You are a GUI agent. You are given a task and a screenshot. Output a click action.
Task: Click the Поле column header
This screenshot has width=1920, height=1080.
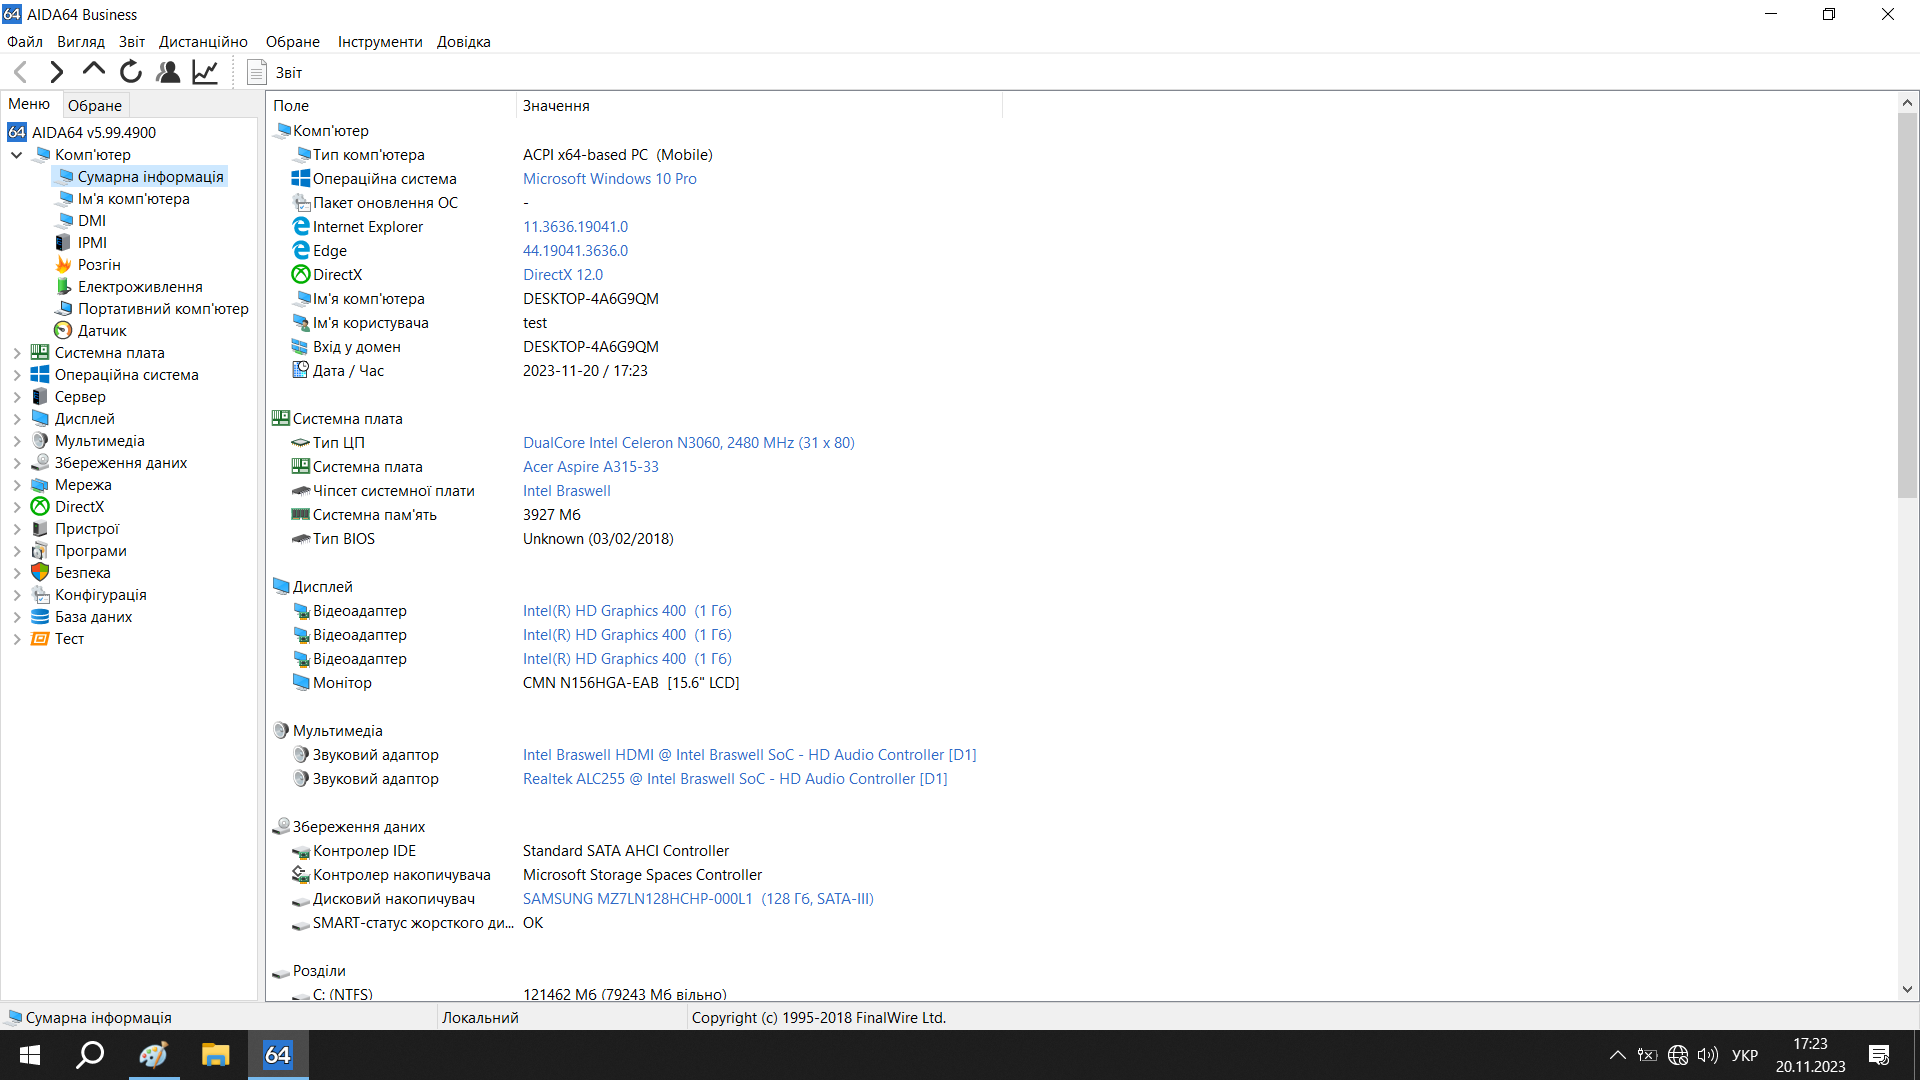coord(391,106)
